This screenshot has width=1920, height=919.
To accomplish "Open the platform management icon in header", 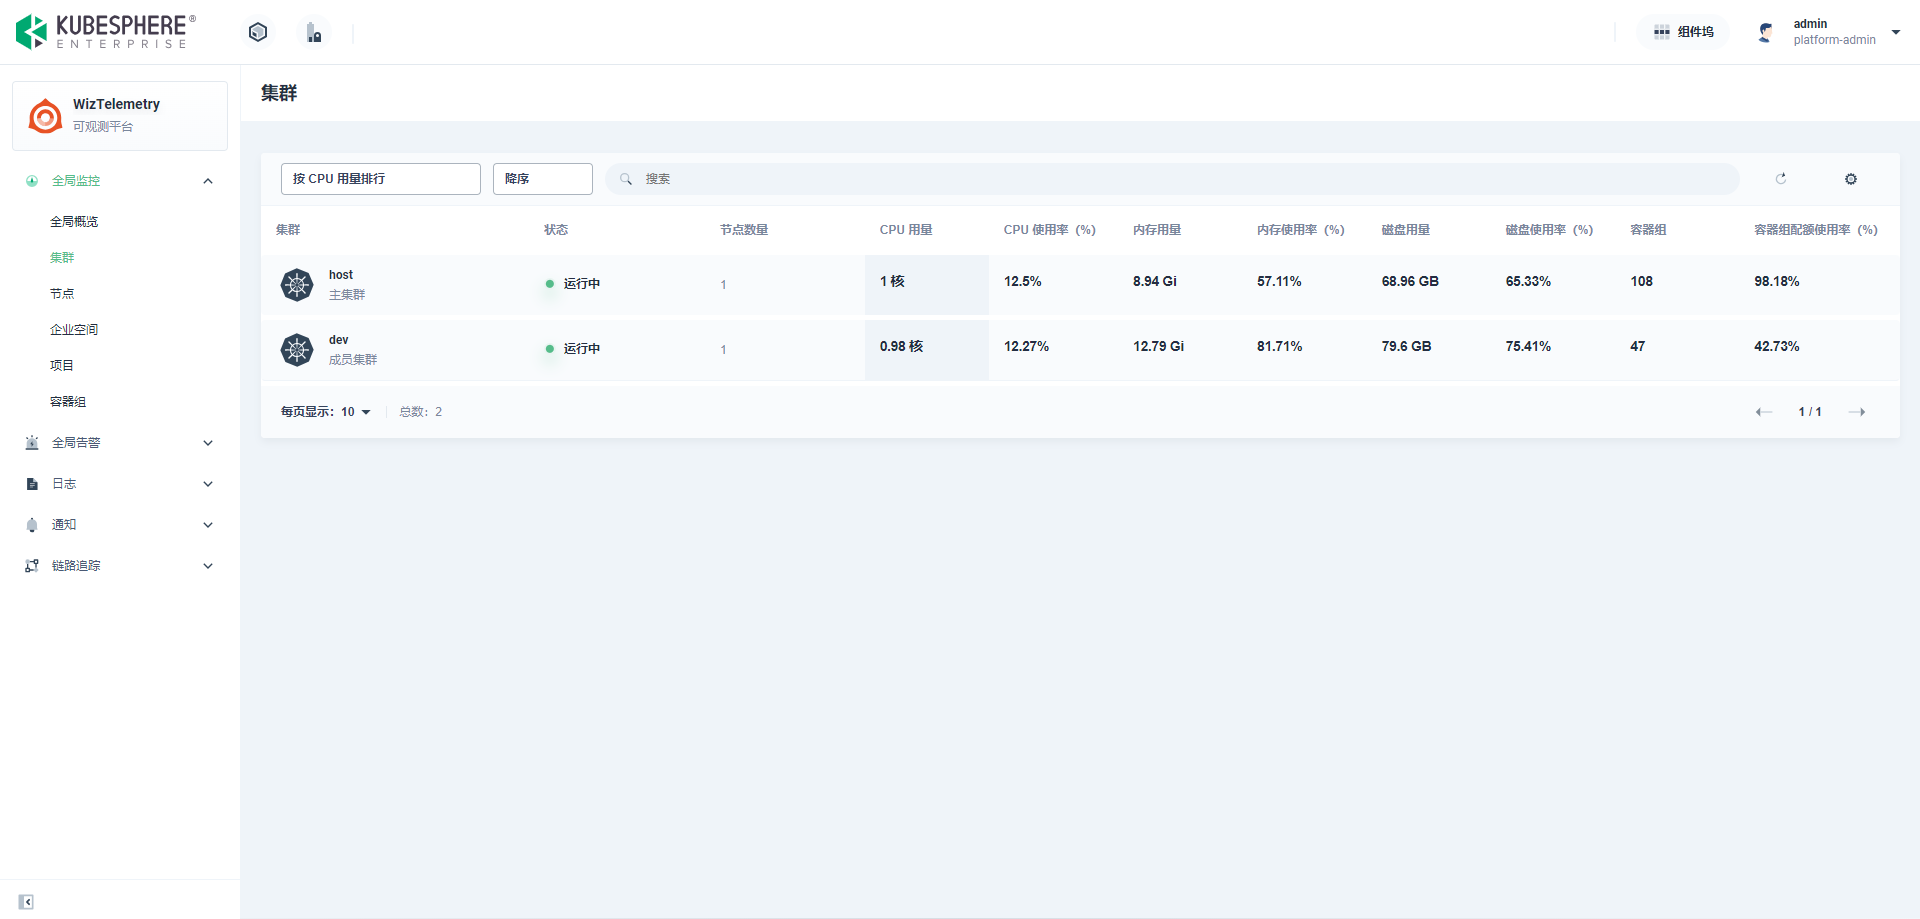I will tap(314, 33).
